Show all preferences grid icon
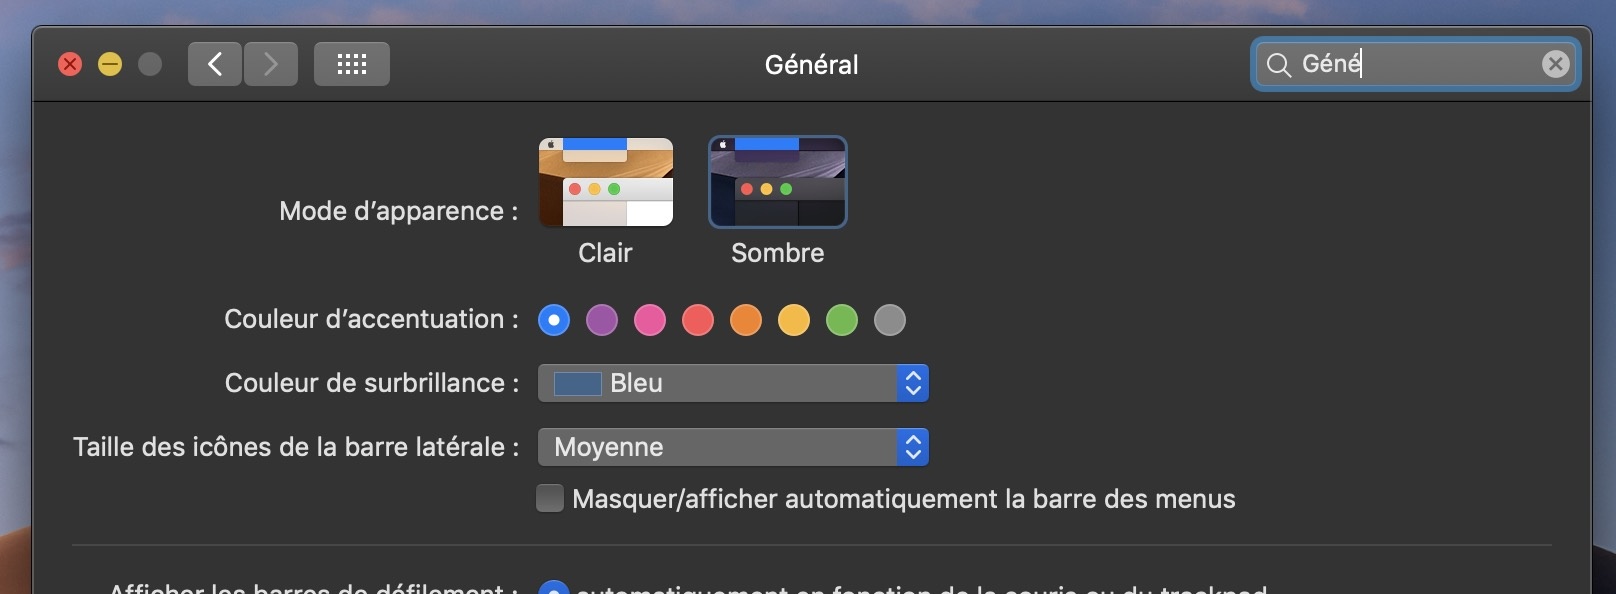The height and width of the screenshot is (594, 1616). pos(352,65)
